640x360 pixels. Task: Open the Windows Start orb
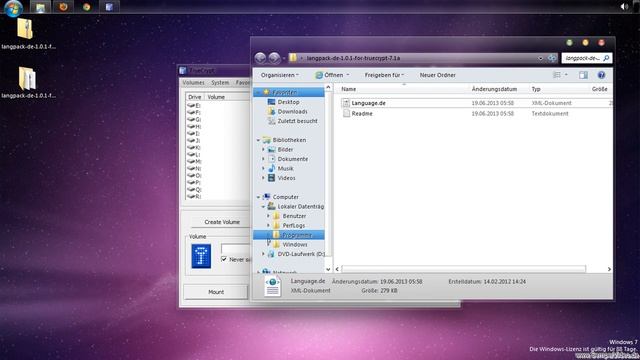click(13, 7)
